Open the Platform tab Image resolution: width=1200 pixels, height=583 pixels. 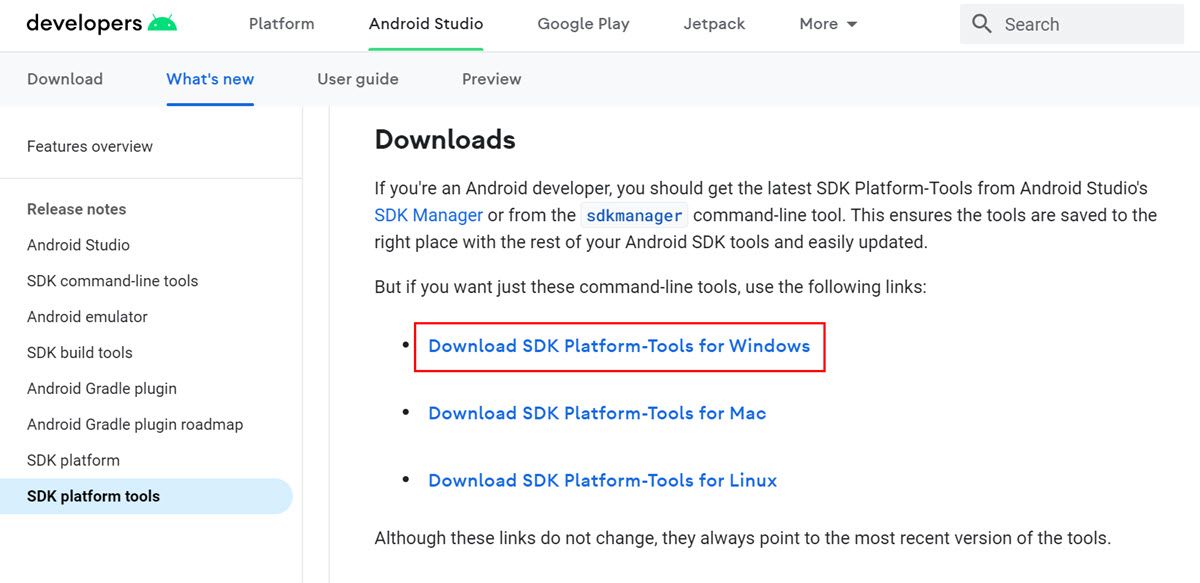tap(281, 24)
